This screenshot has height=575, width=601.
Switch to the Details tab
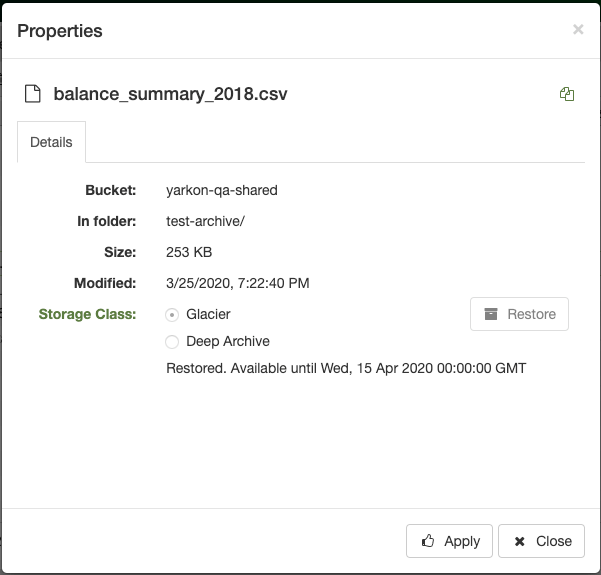coord(51,142)
